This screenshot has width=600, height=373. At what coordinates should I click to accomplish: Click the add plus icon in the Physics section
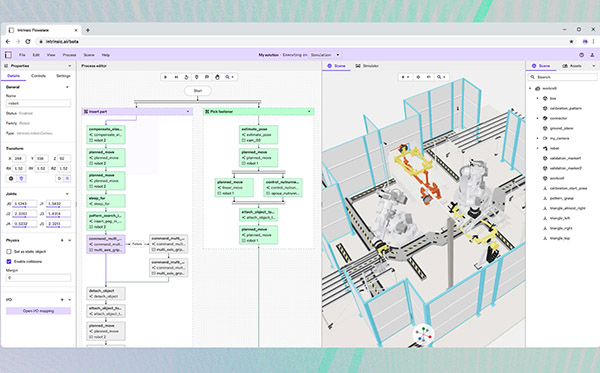click(x=62, y=240)
